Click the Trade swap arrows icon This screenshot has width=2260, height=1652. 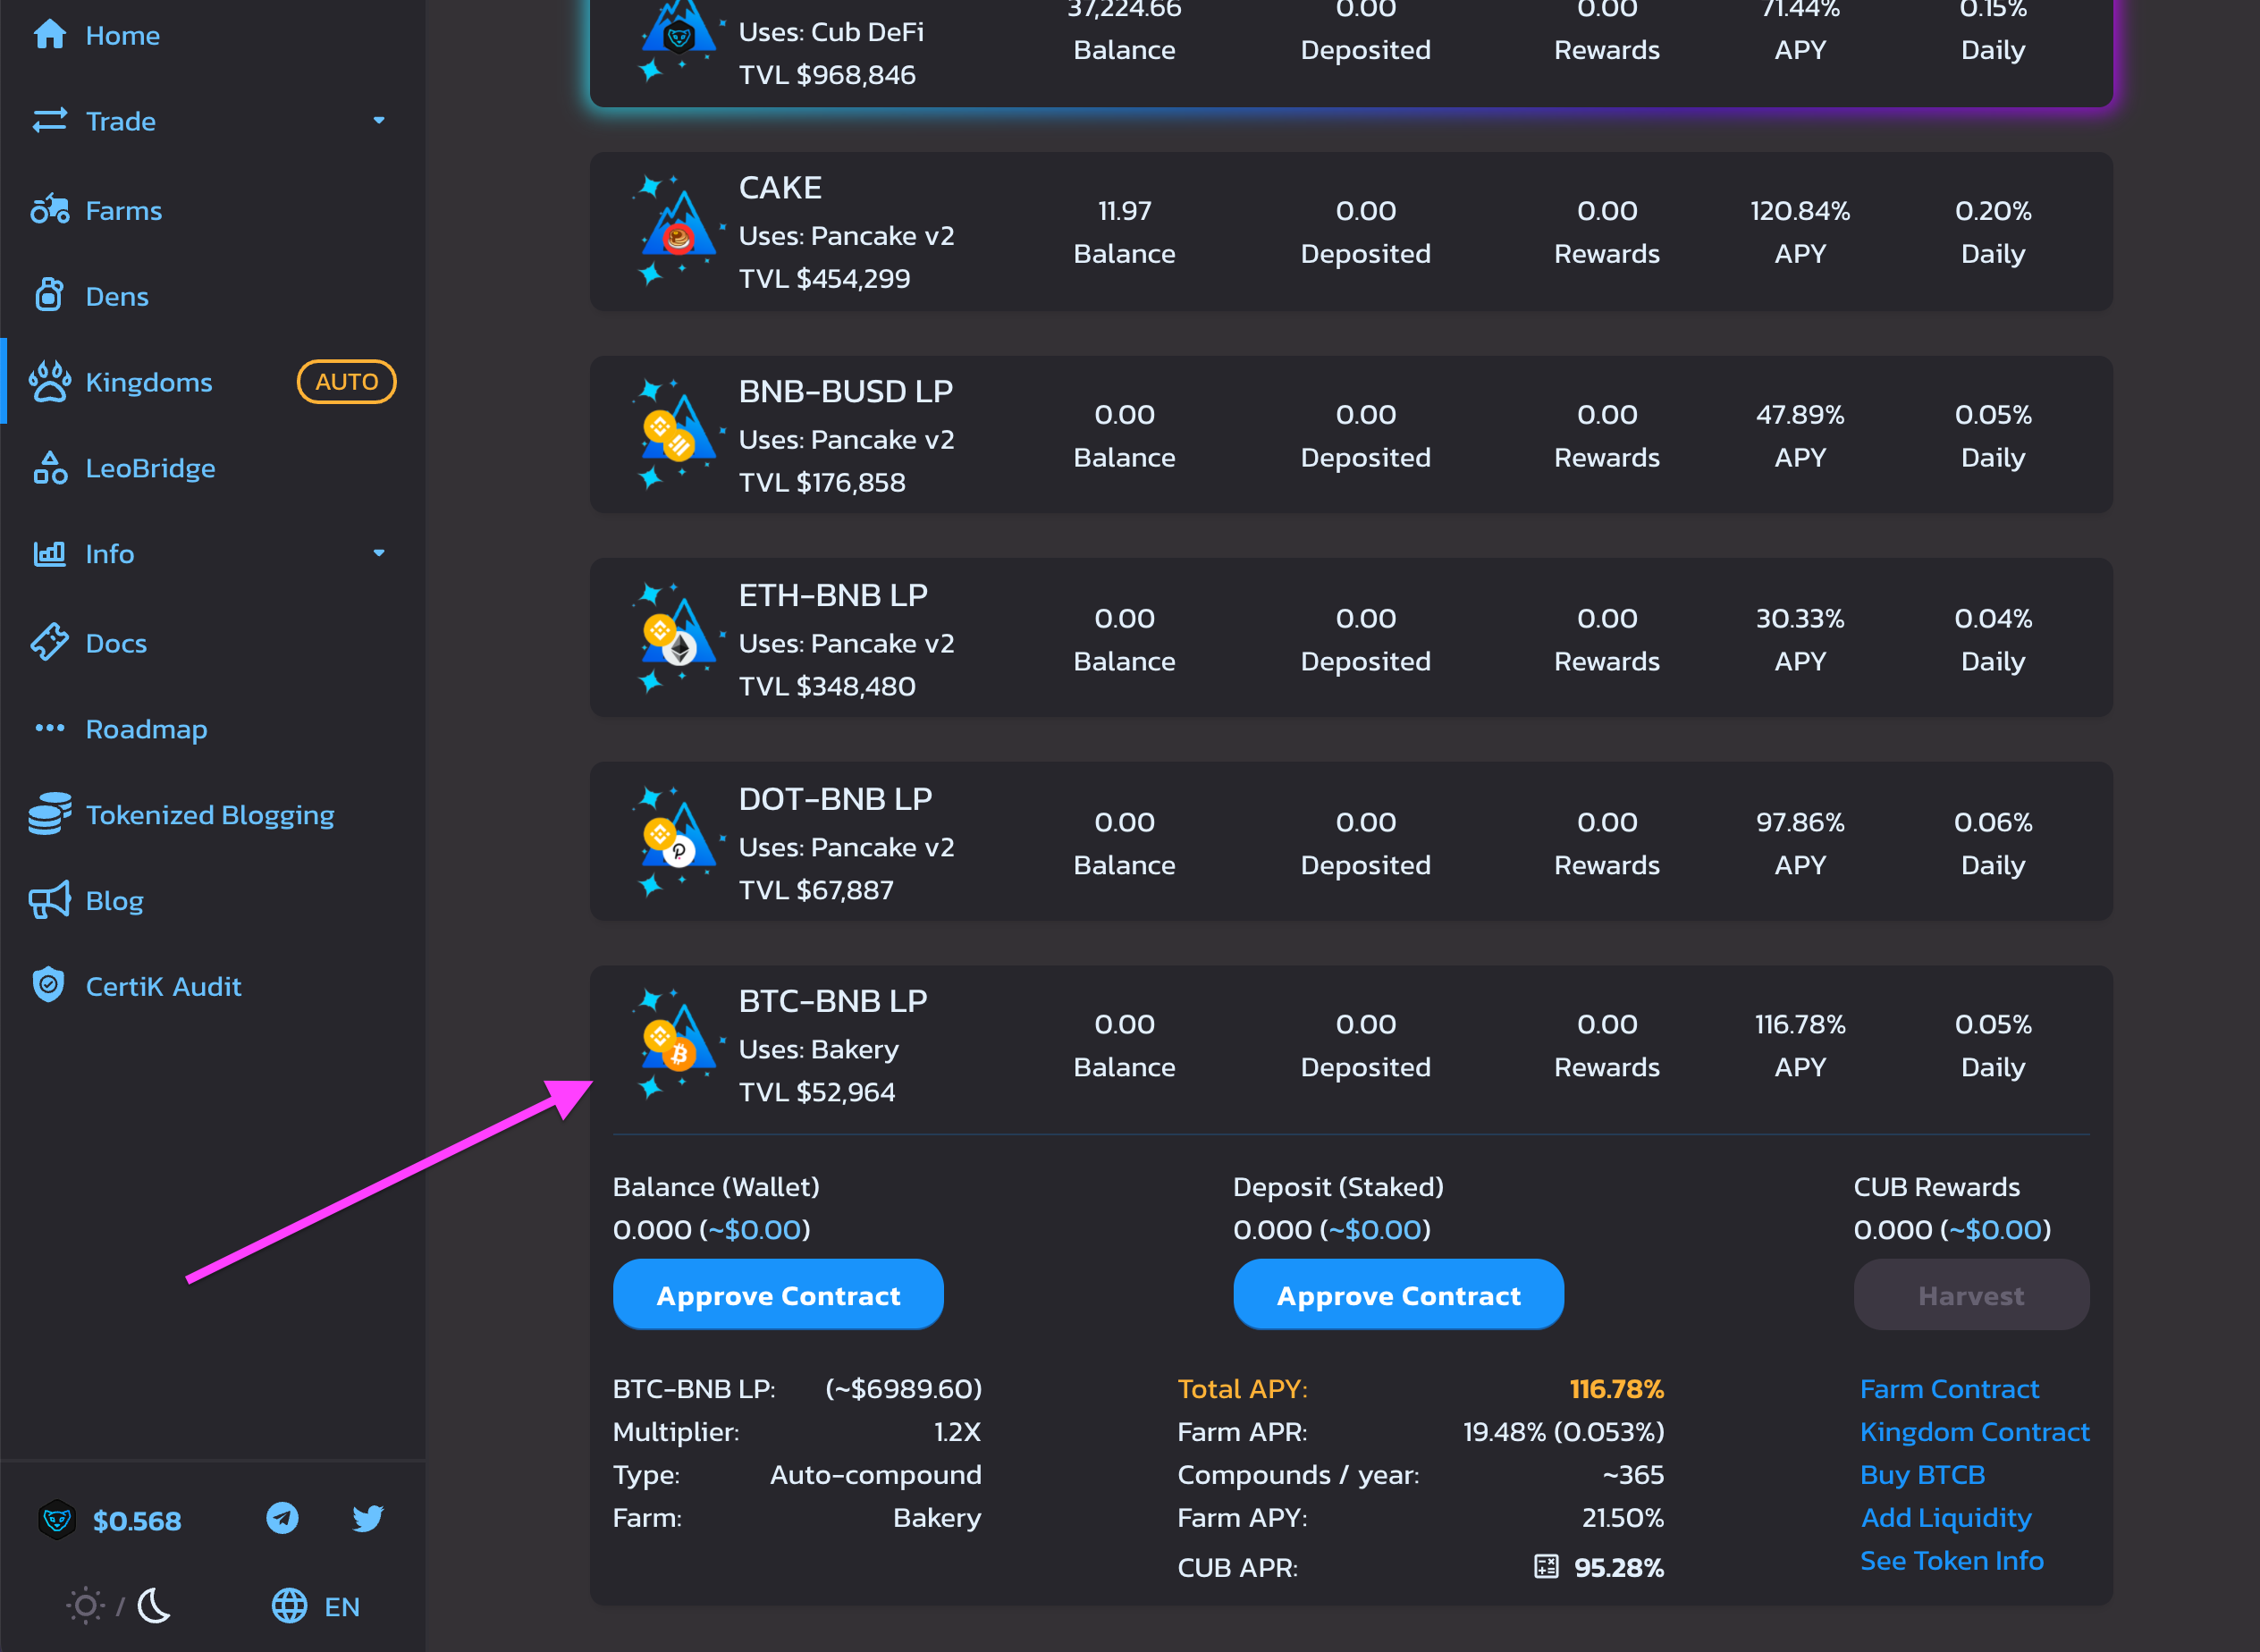49,121
